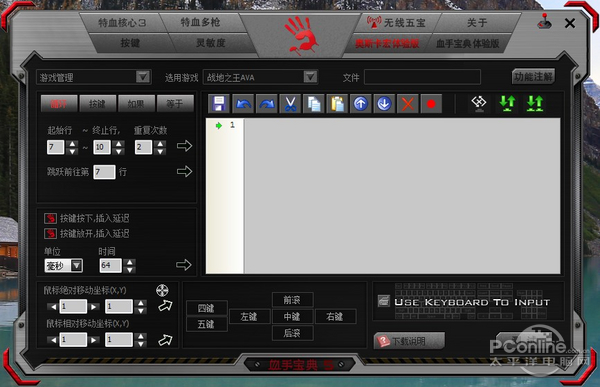Click the undo arrow icon
Screen dimensions: 600x387
[243, 104]
